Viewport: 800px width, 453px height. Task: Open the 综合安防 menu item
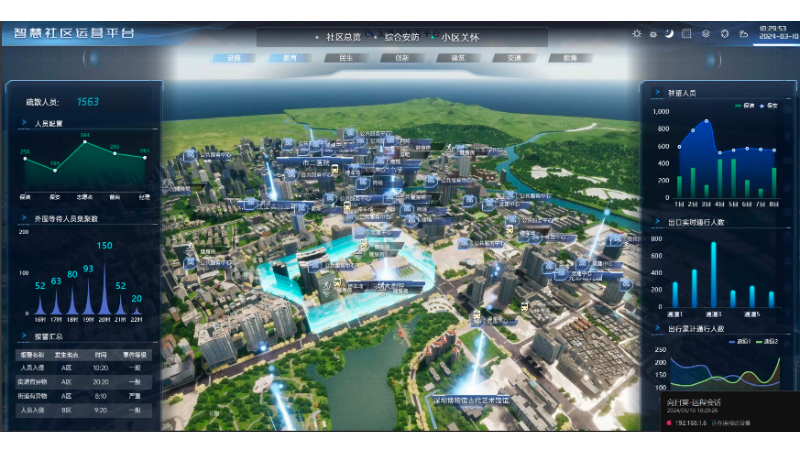point(402,37)
